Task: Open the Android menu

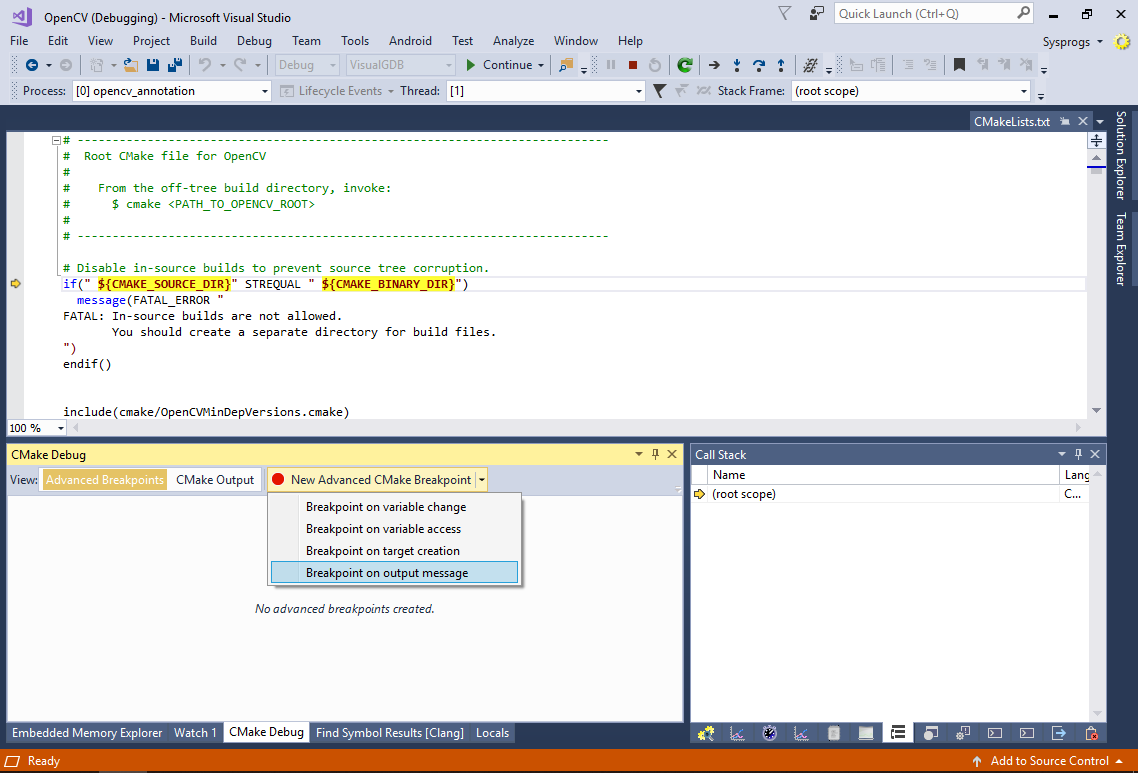Action: coord(410,41)
